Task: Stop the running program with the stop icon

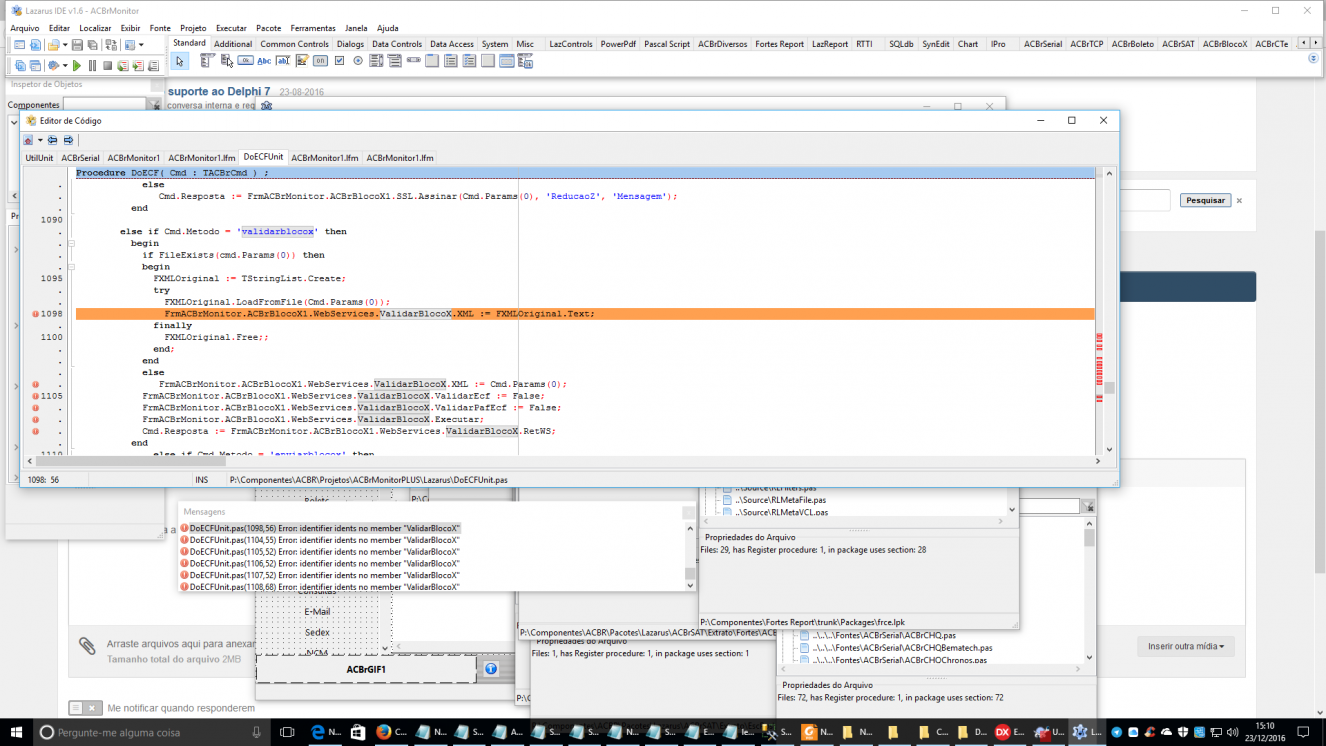Action: coord(107,65)
